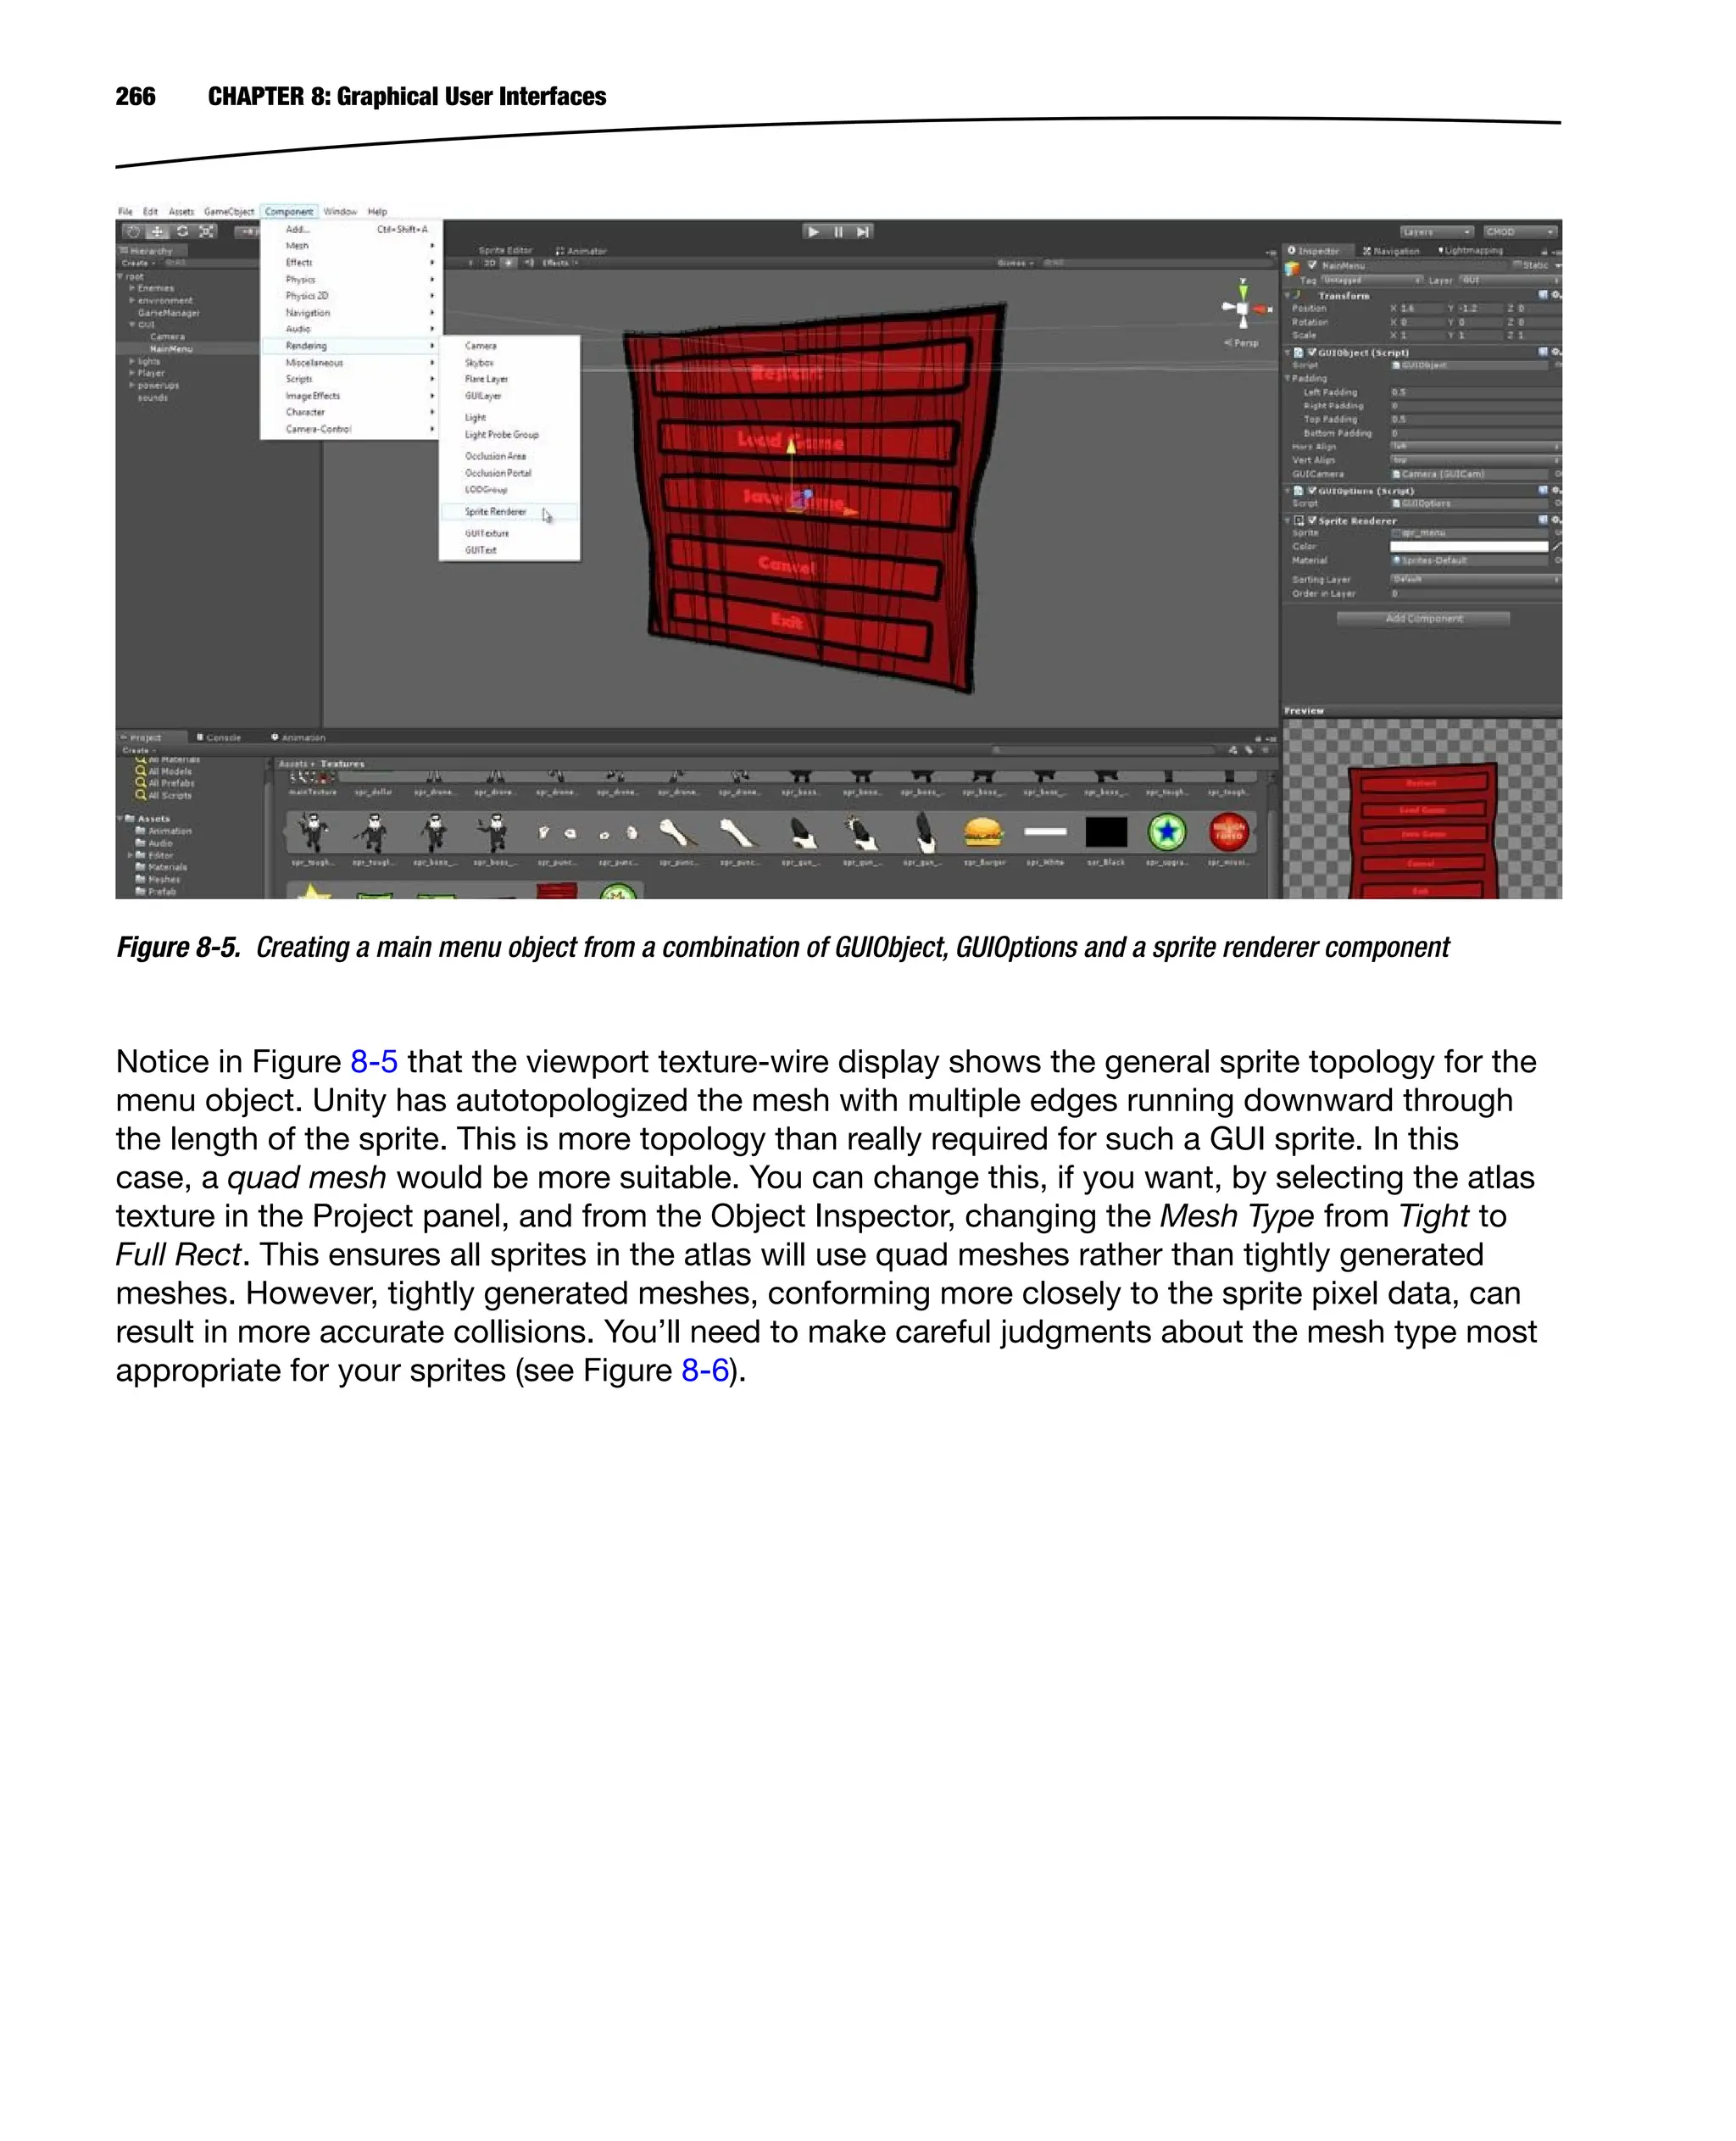Open the Vert Align dropdown
The height and width of the screenshot is (2141, 1736).
click(1475, 460)
